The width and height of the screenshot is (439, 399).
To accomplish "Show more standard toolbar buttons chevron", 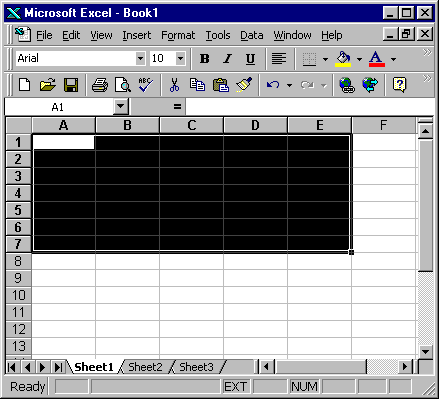I will click(x=427, y=78).
